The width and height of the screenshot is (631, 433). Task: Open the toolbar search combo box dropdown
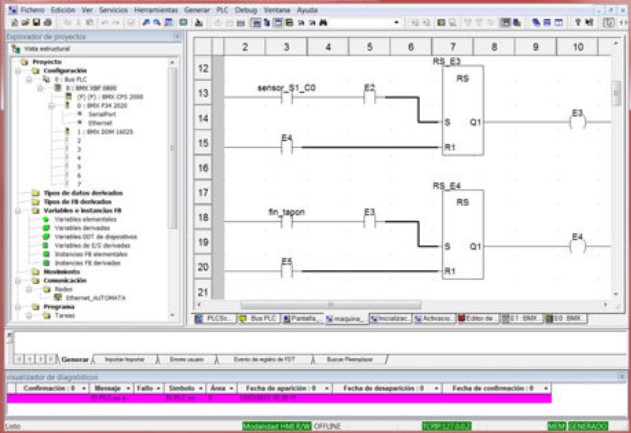point(396,23)
